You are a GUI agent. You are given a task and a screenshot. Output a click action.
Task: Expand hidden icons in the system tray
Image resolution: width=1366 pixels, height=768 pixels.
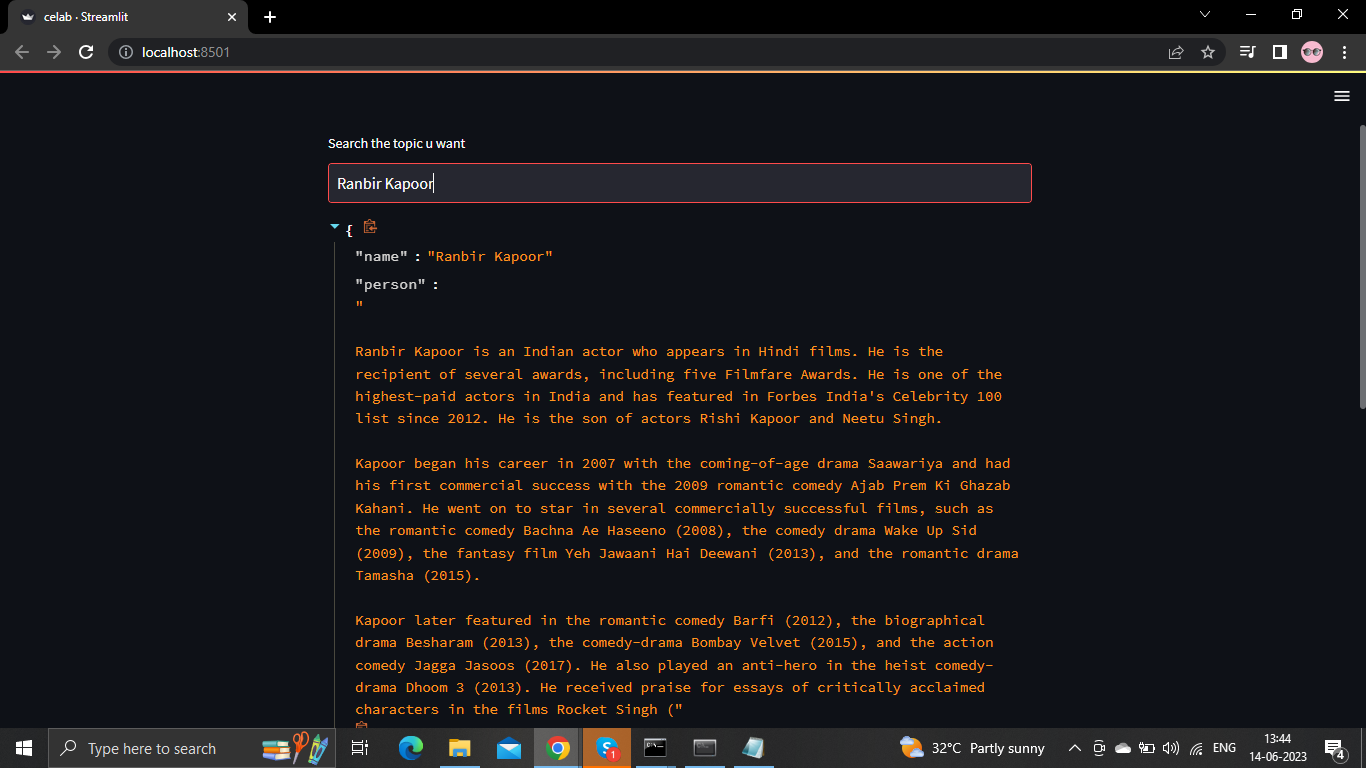click(1074, 747)
